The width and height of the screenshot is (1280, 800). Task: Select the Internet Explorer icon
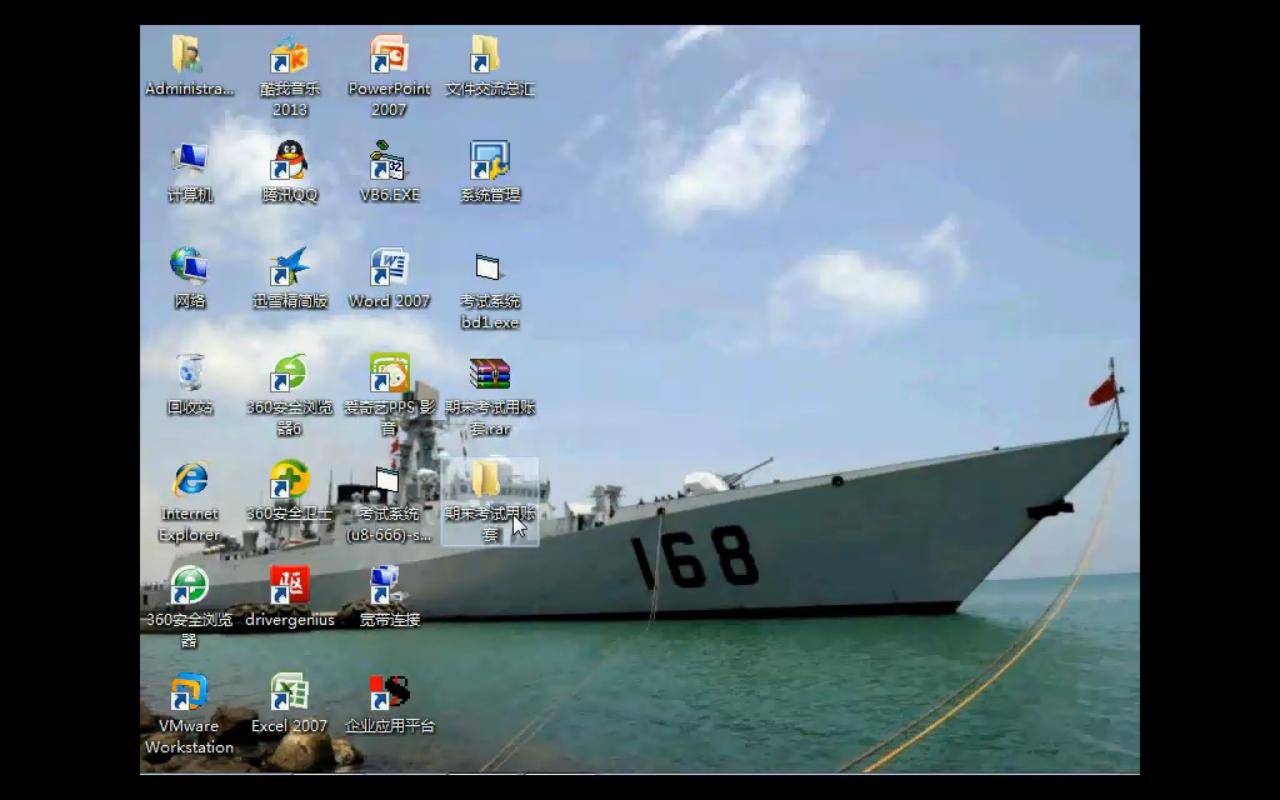tap(189, 480)
